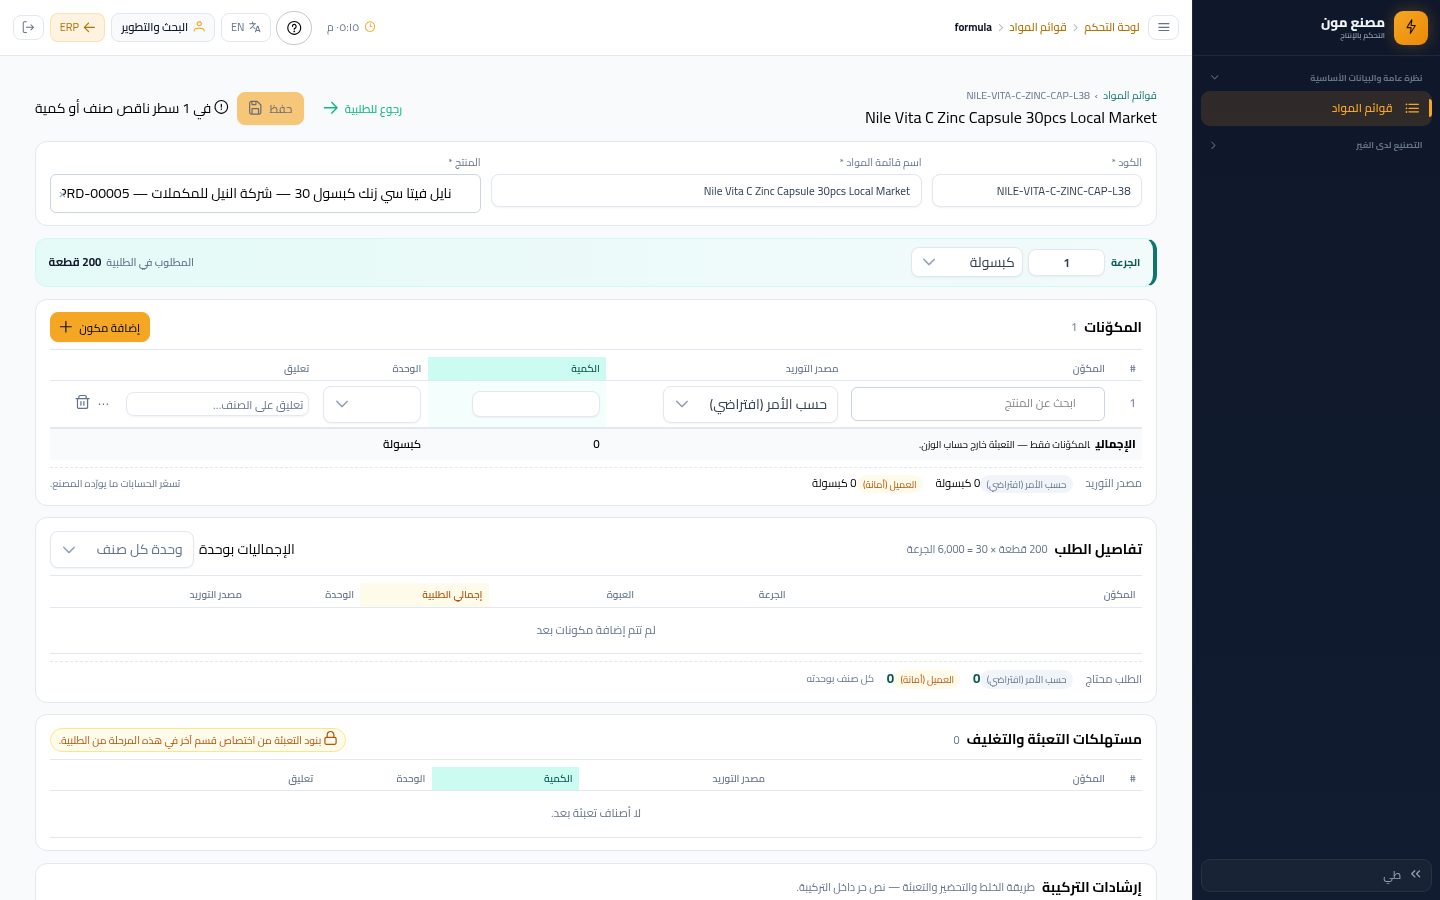Select قوائم المواد in the sidebar

(x=1316, y=108)
